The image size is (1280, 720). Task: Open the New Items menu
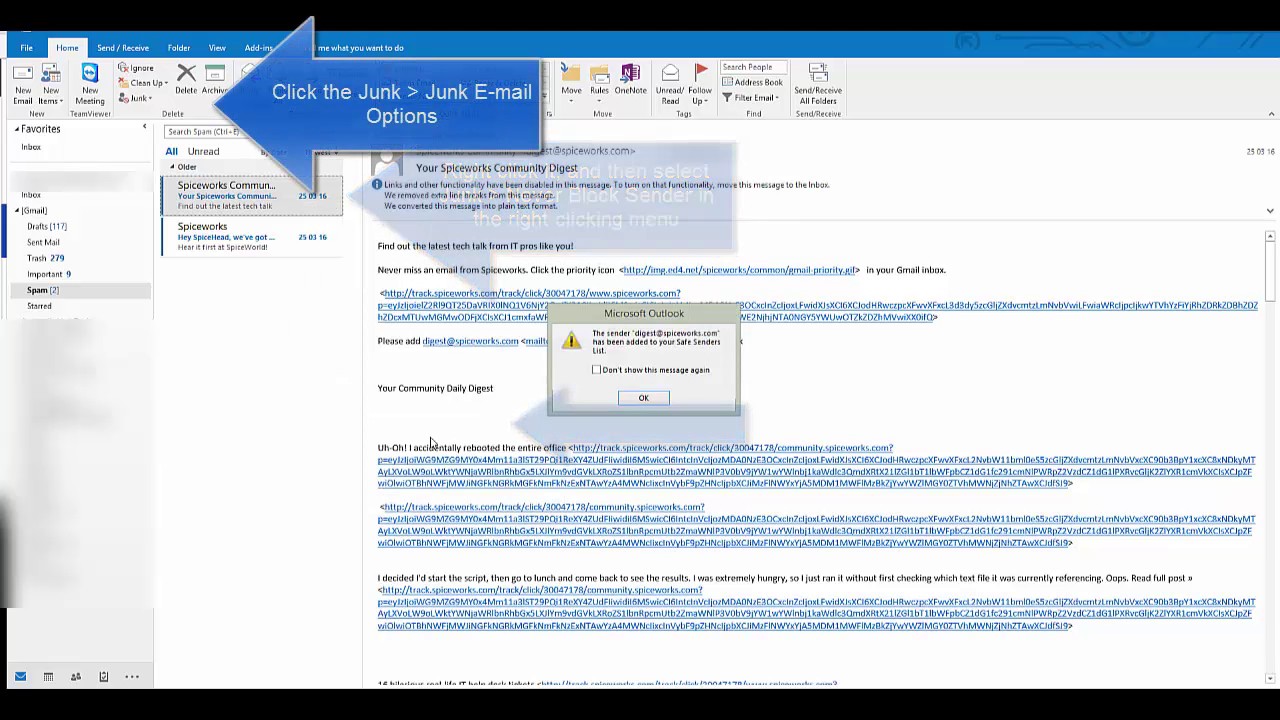coord(50,83)
